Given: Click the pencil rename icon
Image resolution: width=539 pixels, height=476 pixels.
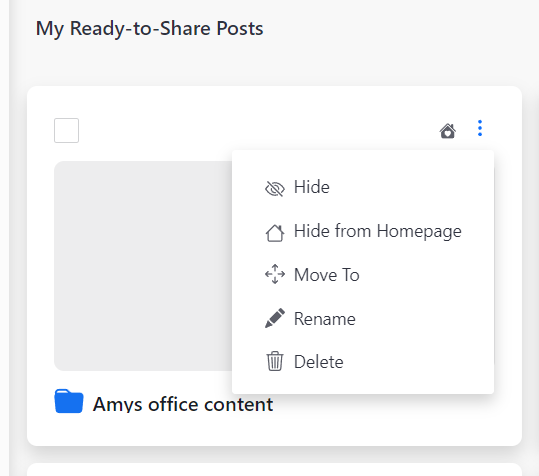Looking at the screenshot, I should (275, 318).
